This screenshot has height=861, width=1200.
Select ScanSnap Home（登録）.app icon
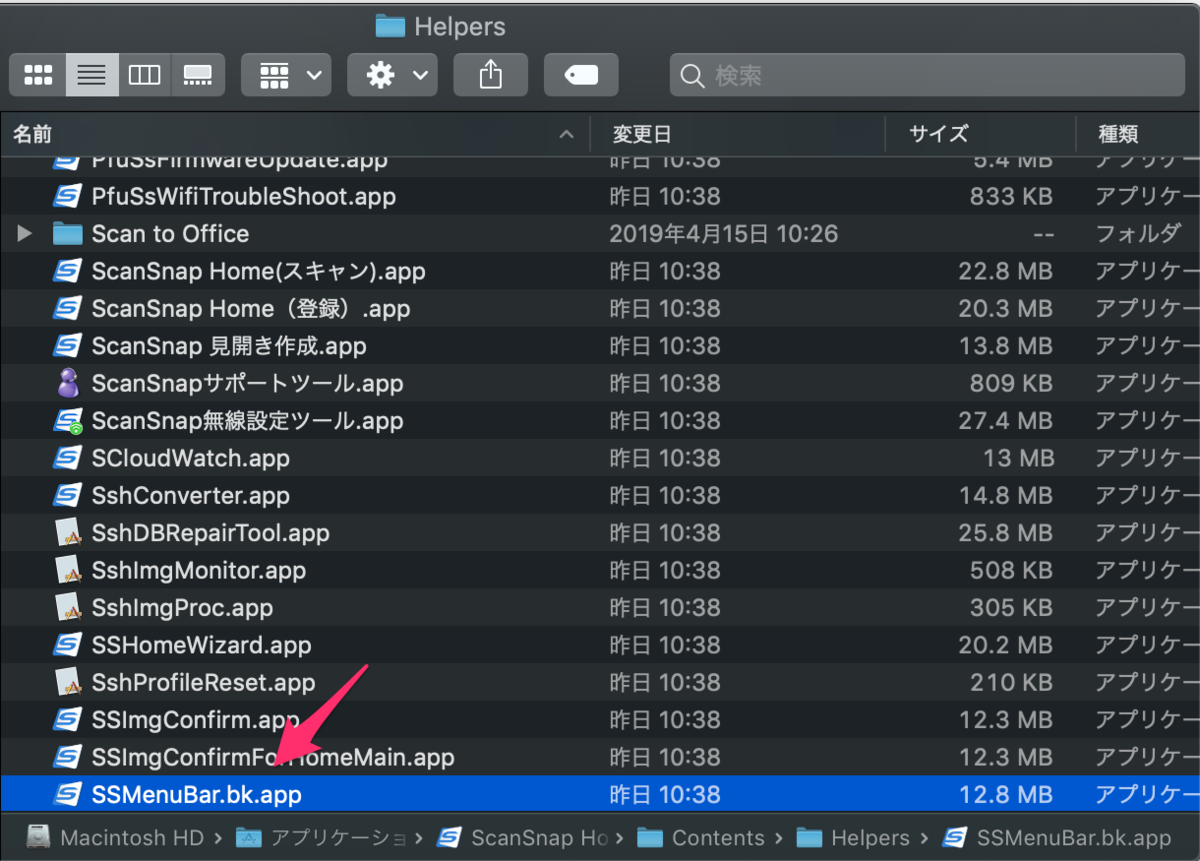pyautogui.click(x=67, y=308)
